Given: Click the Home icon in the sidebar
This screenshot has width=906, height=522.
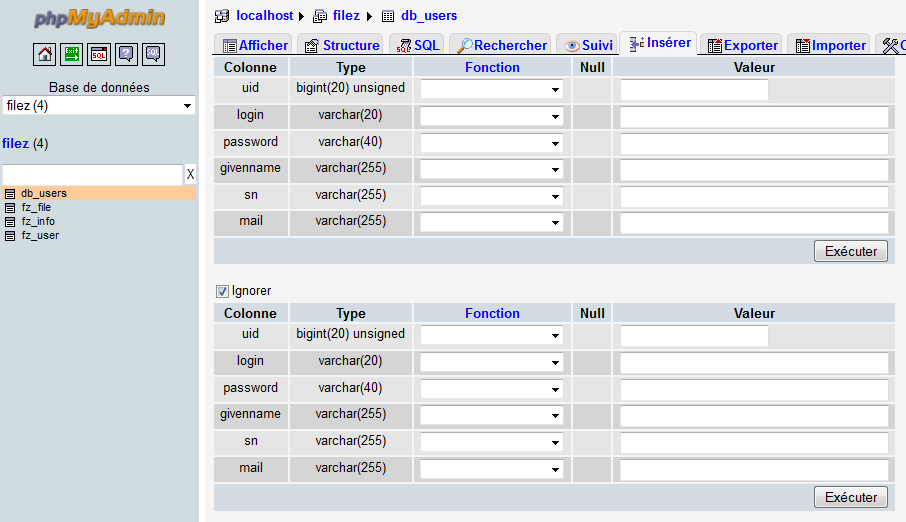Looking at the screenshot, I should pos(45,54).
